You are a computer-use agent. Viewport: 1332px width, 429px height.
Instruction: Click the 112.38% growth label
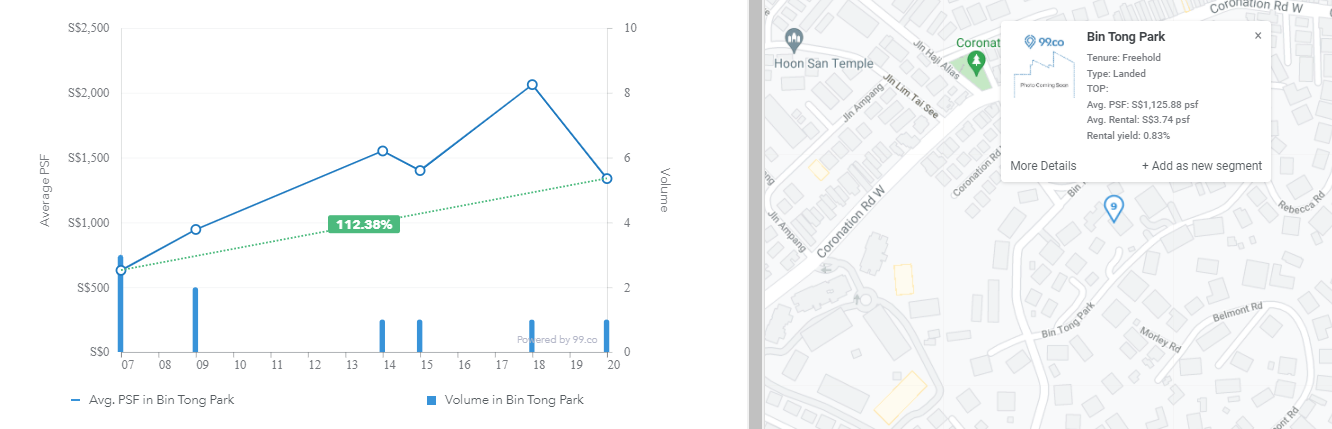[364, 224]
